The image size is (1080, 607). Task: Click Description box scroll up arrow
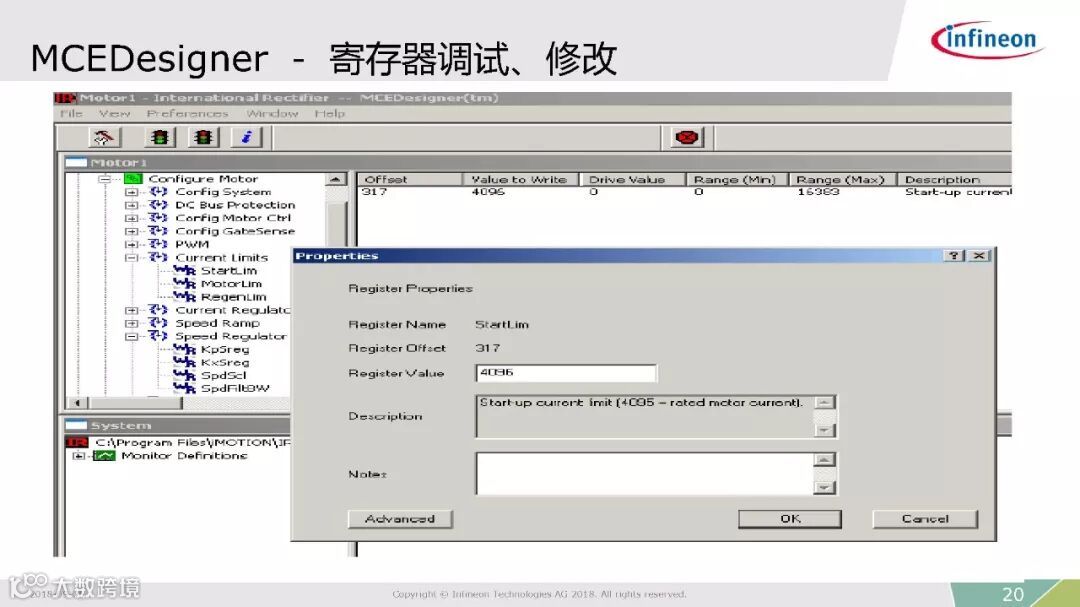(x=824, y=402)
